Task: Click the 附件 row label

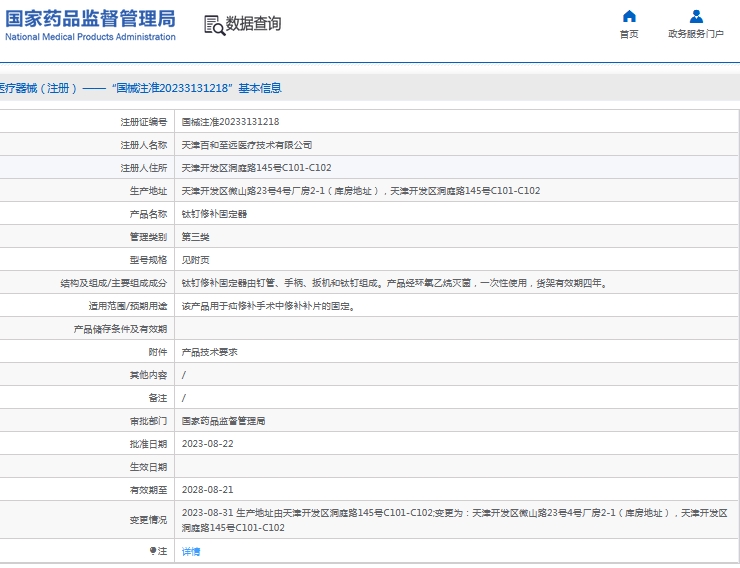Action: coord(158,352)
